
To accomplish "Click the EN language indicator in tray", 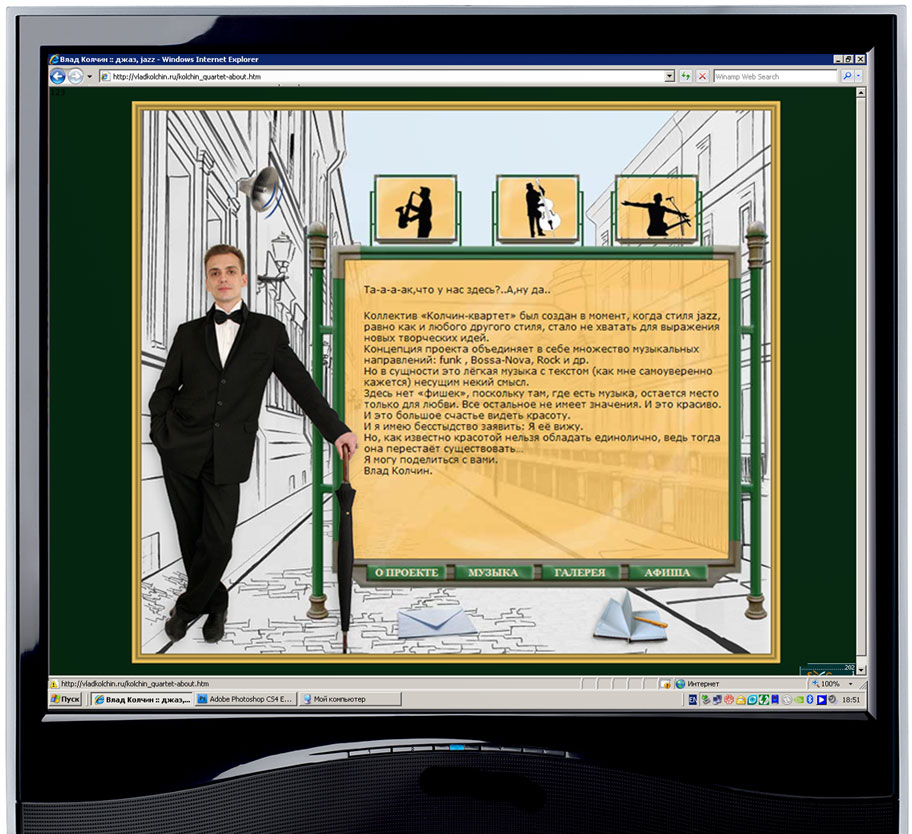I will [693, 700].
